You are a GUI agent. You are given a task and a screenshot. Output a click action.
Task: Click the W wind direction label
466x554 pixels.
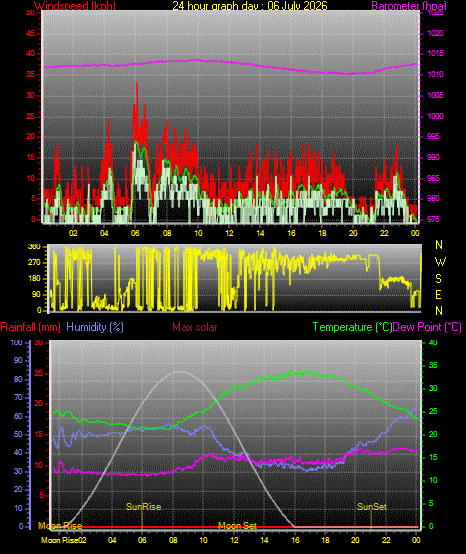440,262
